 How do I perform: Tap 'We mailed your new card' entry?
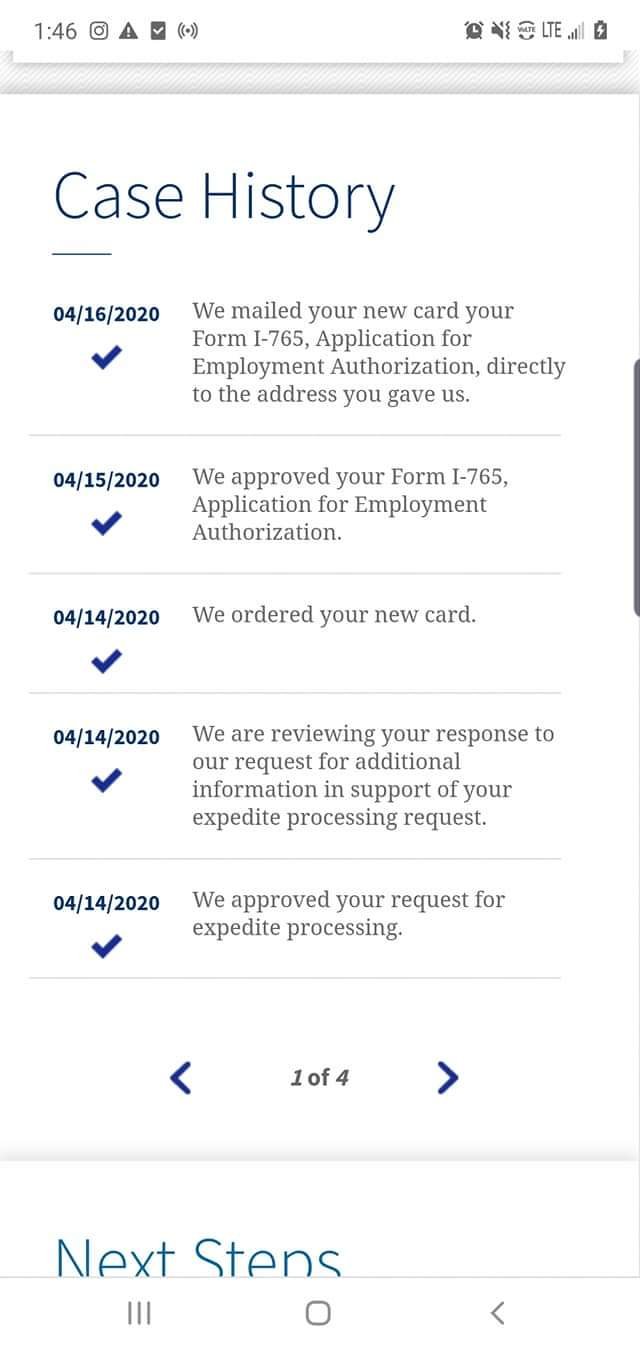pyautogui.click(x=378, y=353)
